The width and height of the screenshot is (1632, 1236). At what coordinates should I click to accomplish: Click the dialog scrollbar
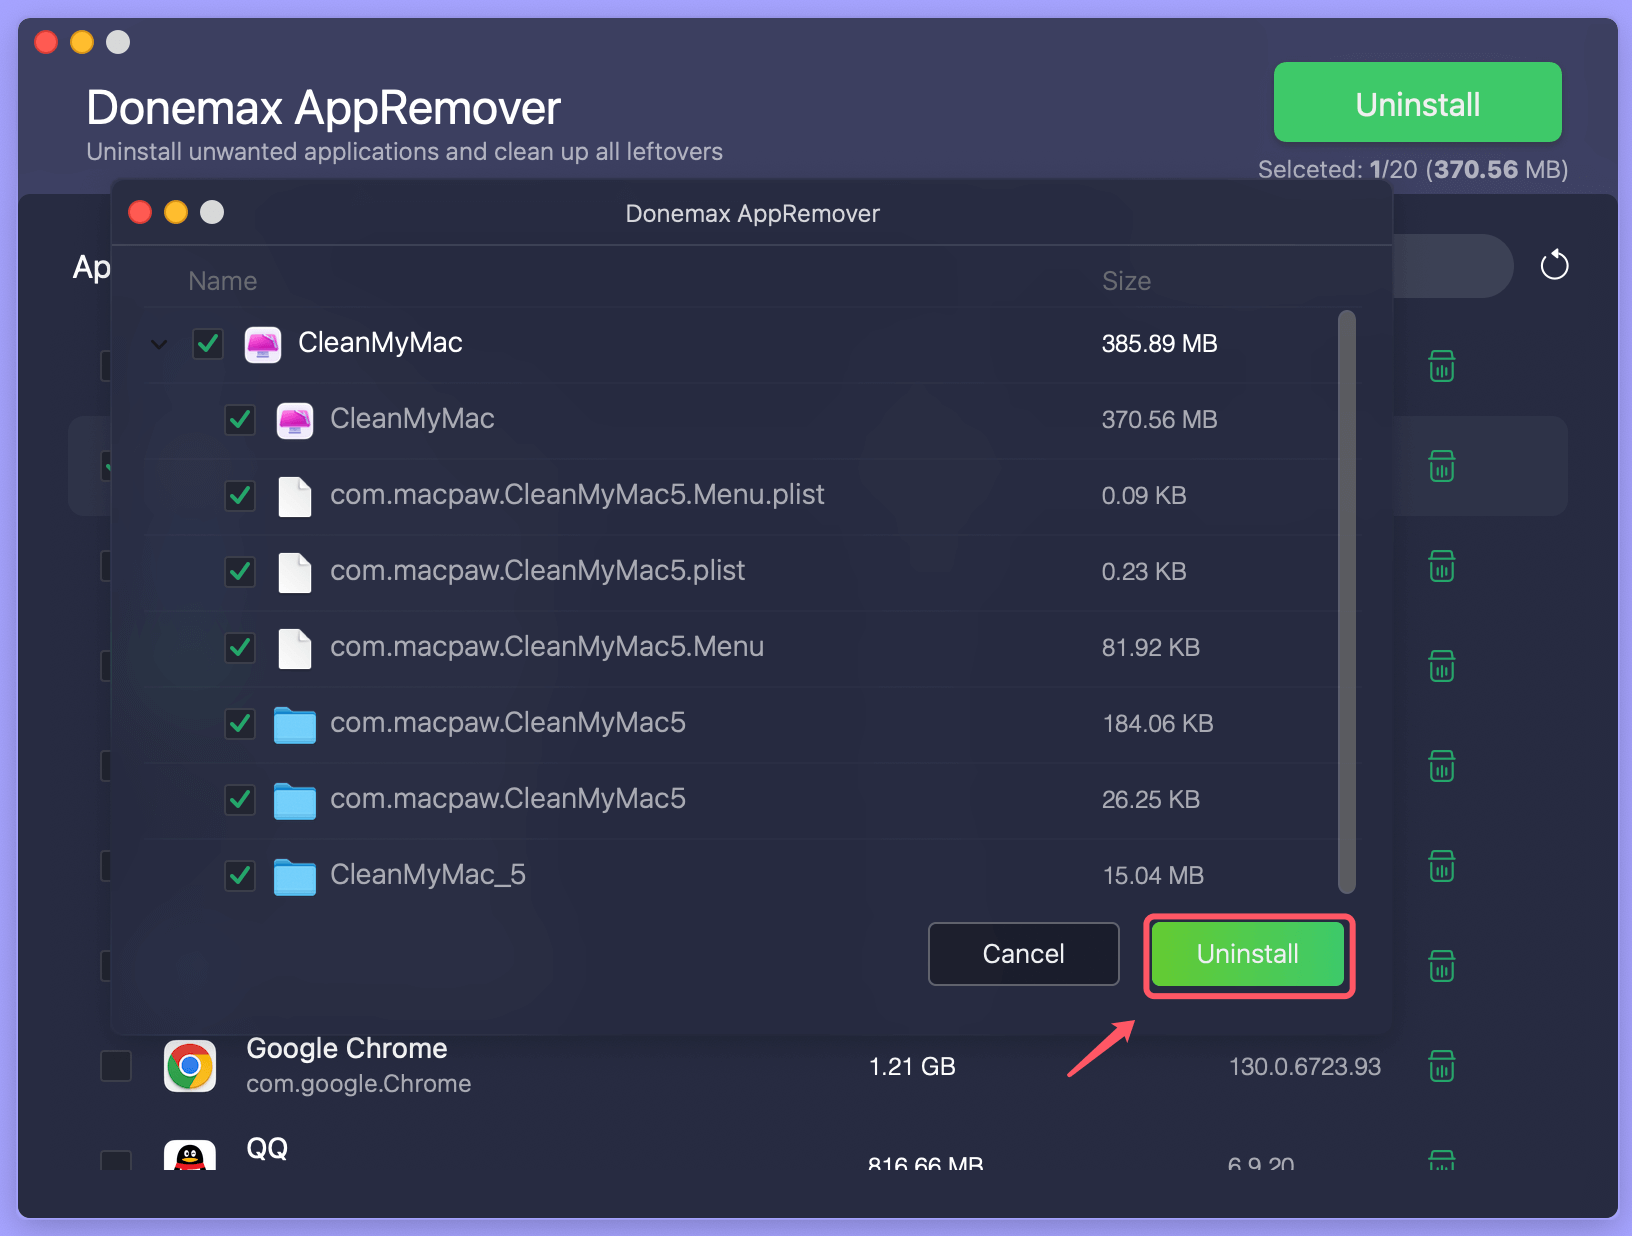click(1345, 600)
